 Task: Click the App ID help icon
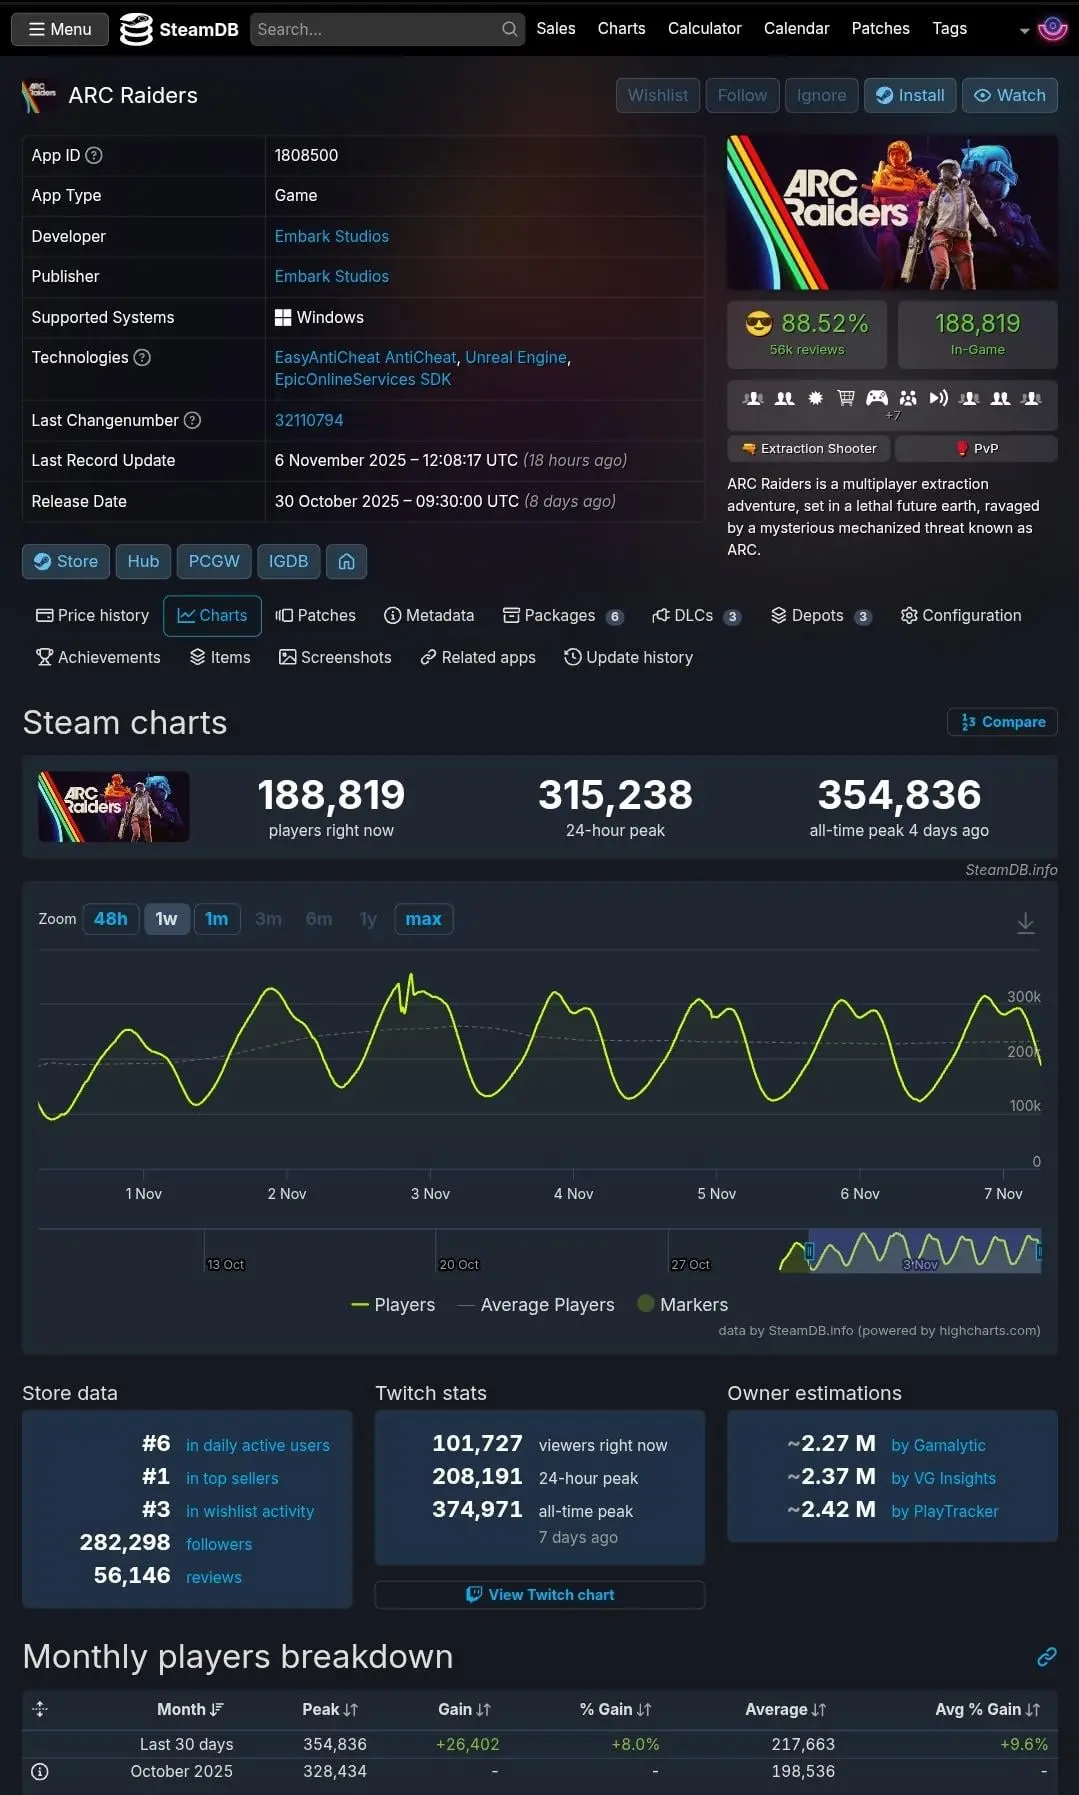tap(94, 156)
